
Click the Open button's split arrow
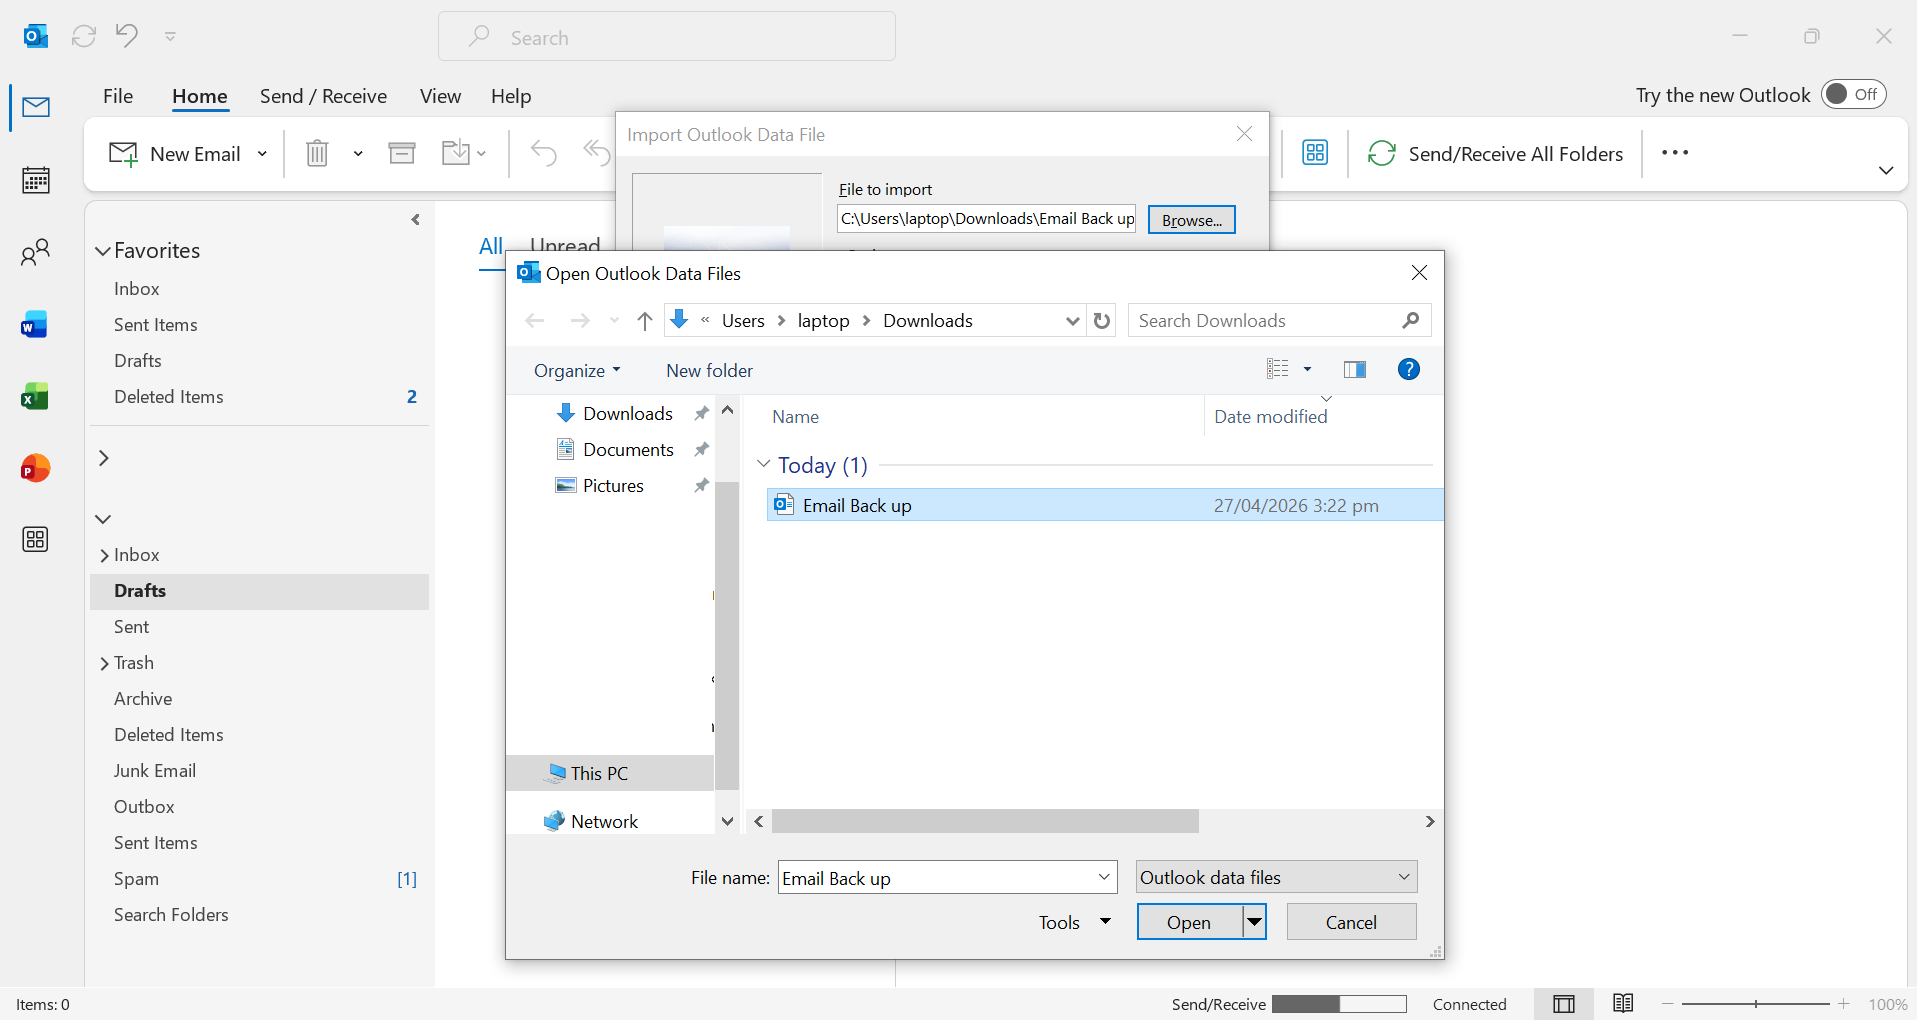click(1254, 922)
